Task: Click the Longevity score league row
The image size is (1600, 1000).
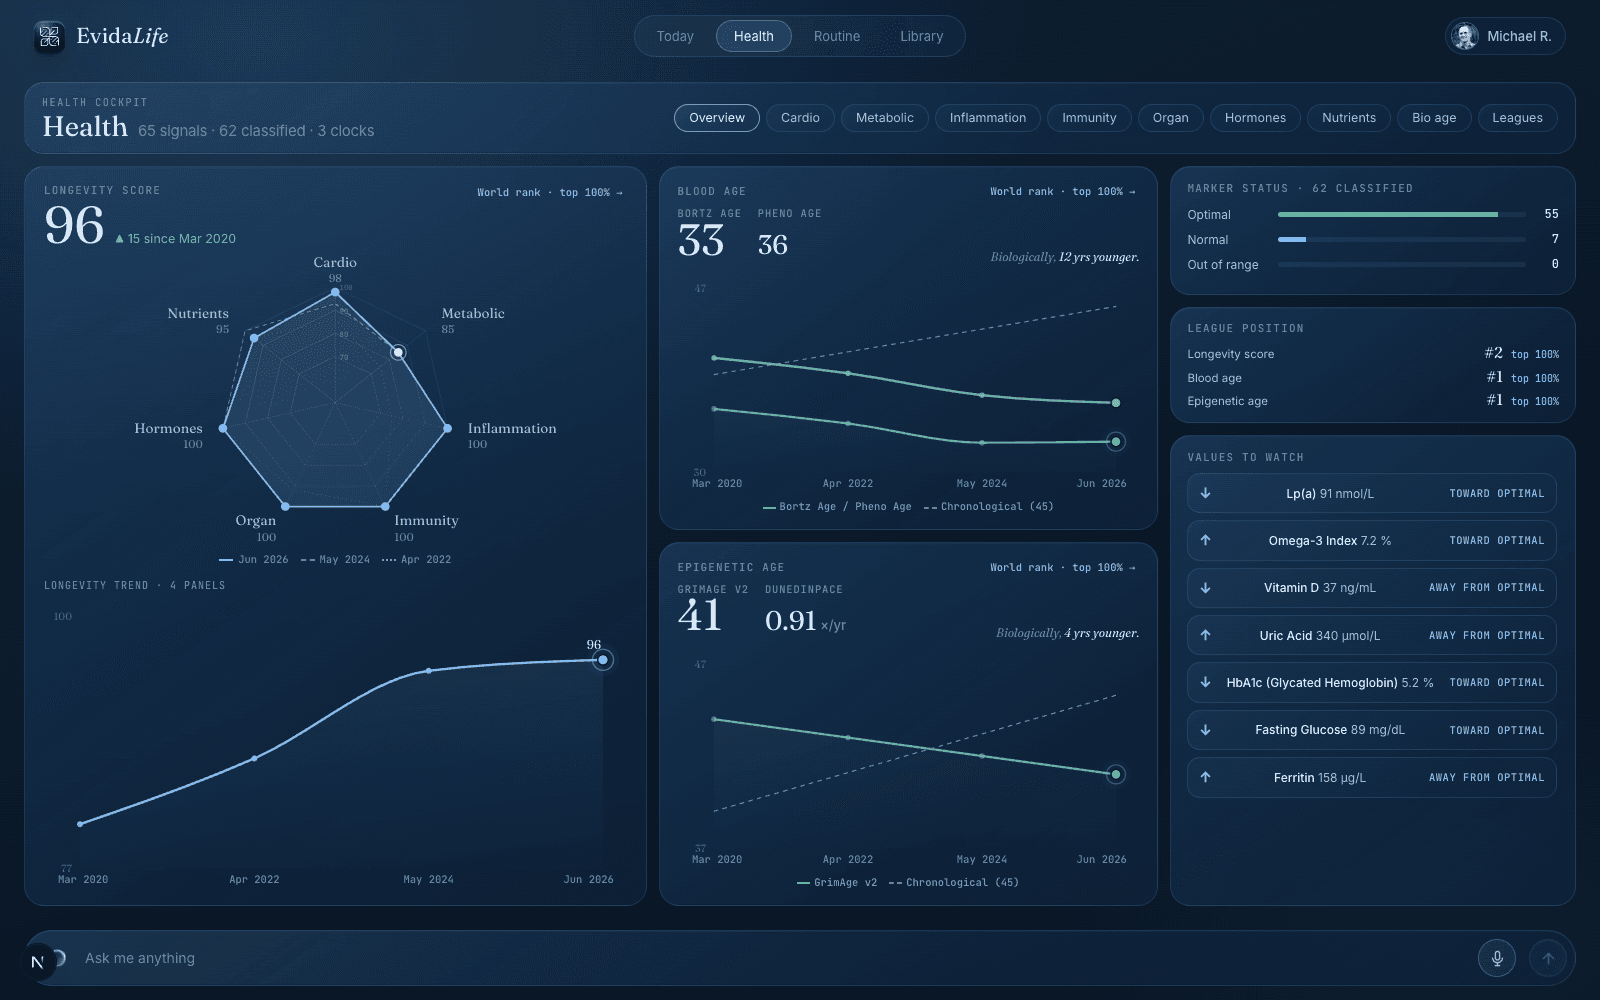Action: tap(1372, 354)
